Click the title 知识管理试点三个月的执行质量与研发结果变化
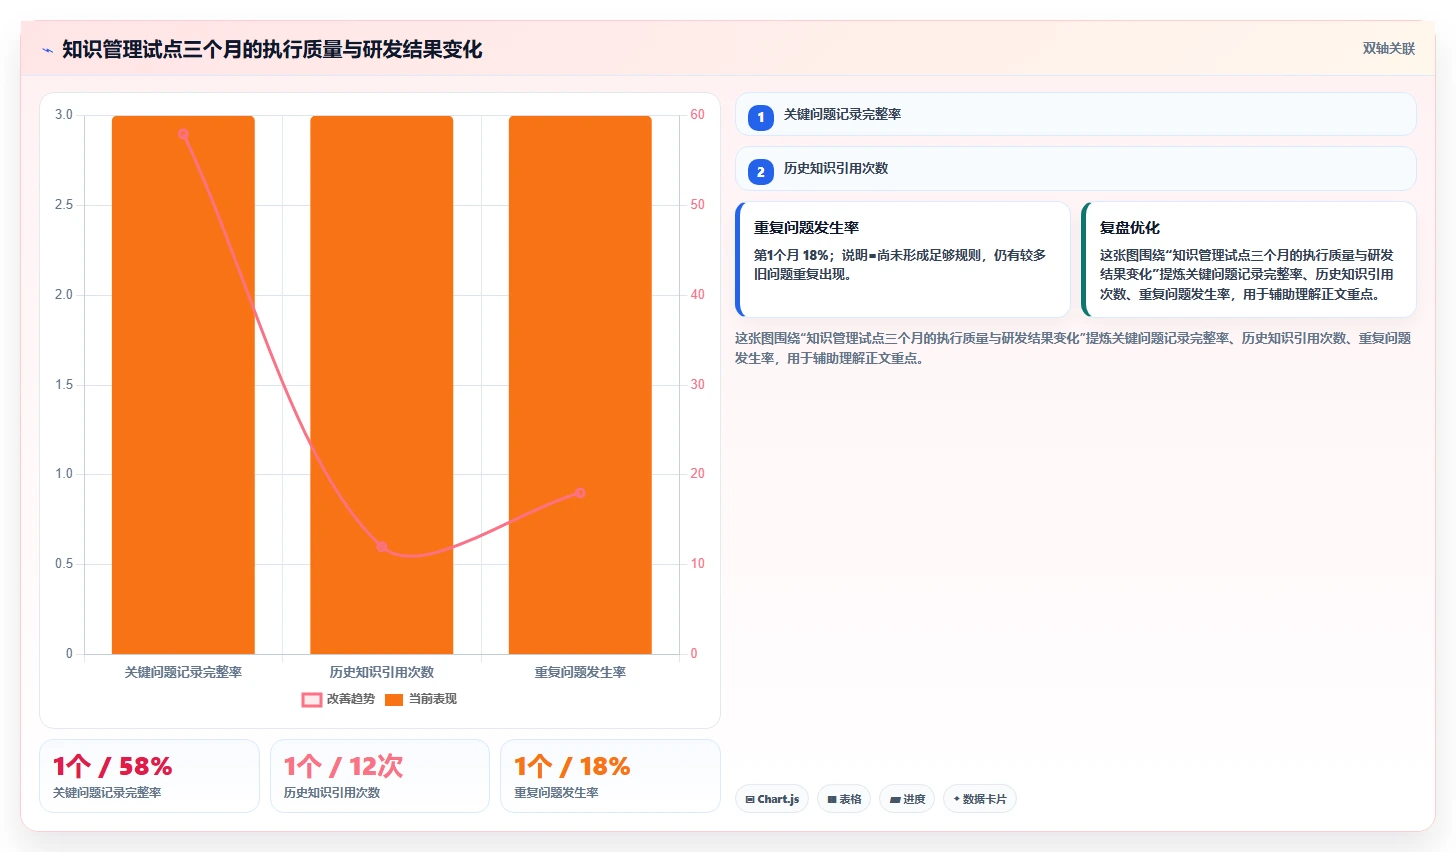 [272, 49]
